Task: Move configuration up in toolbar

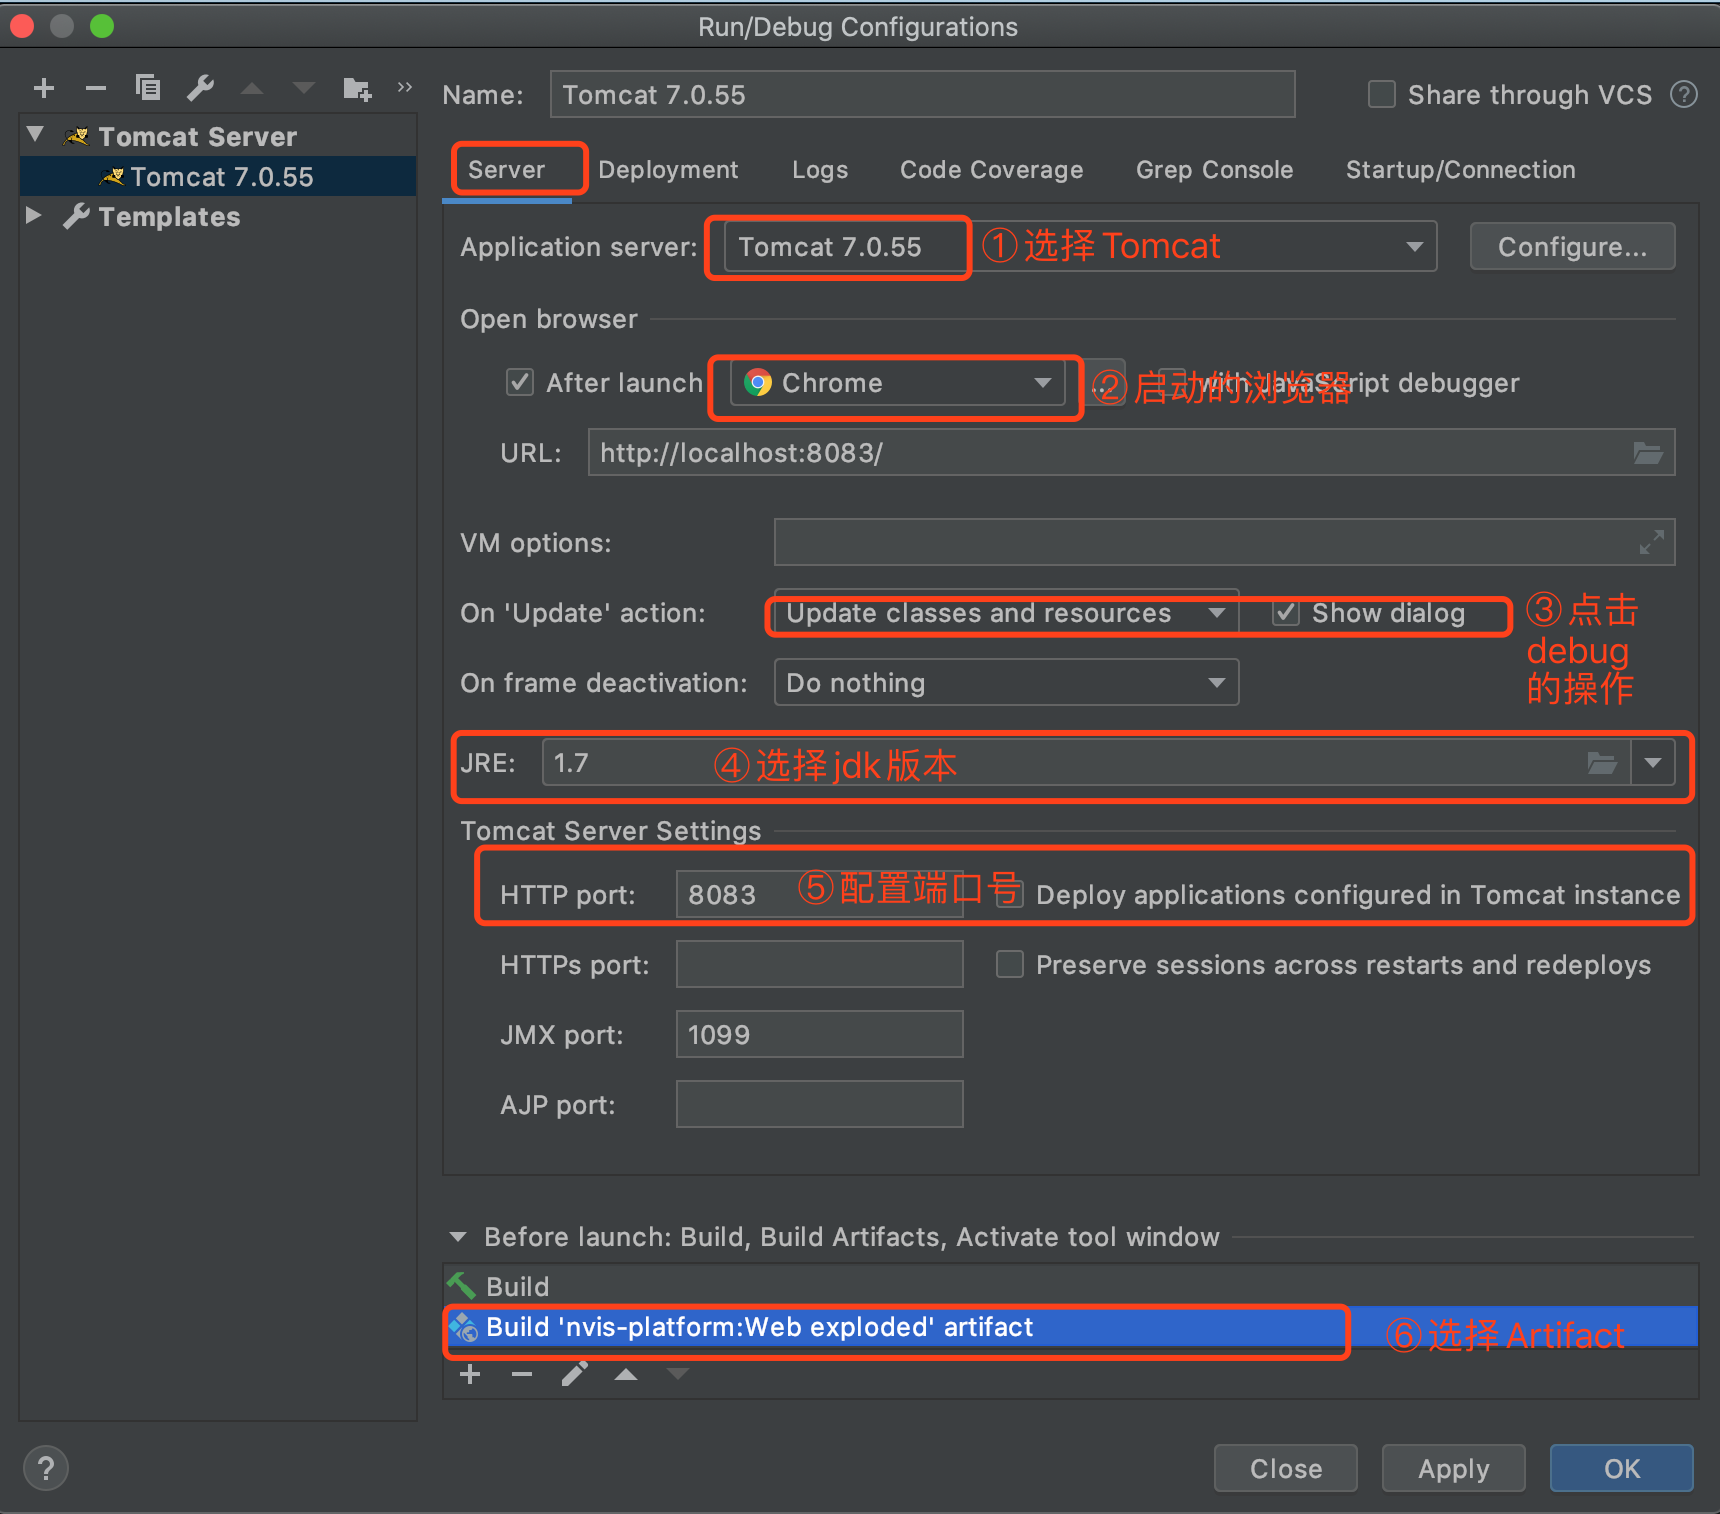Action: pos(252,89)
